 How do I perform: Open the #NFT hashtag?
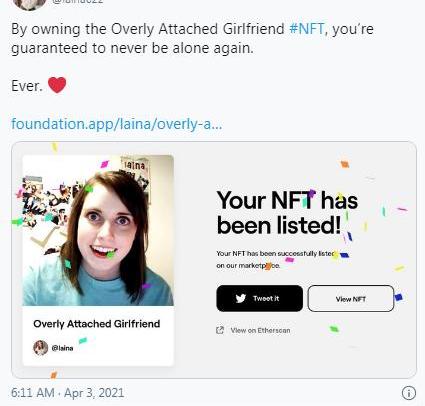pos(307,29)
